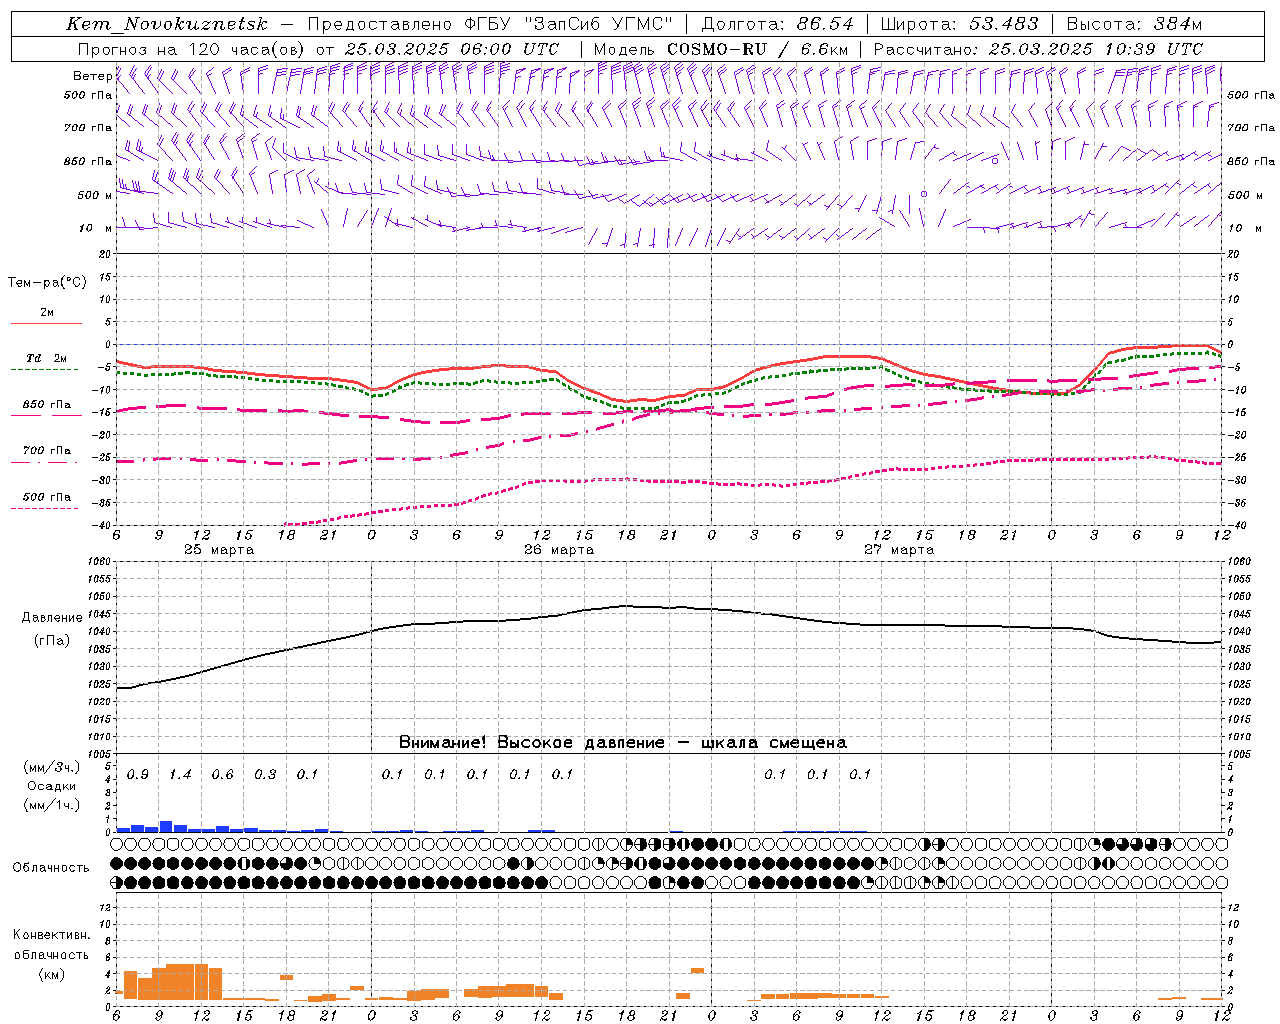This screenshot has width=1280, height=1024.
Task: Click the '(гПа)' unit label under Давление
Action: [x=52, y=640]
